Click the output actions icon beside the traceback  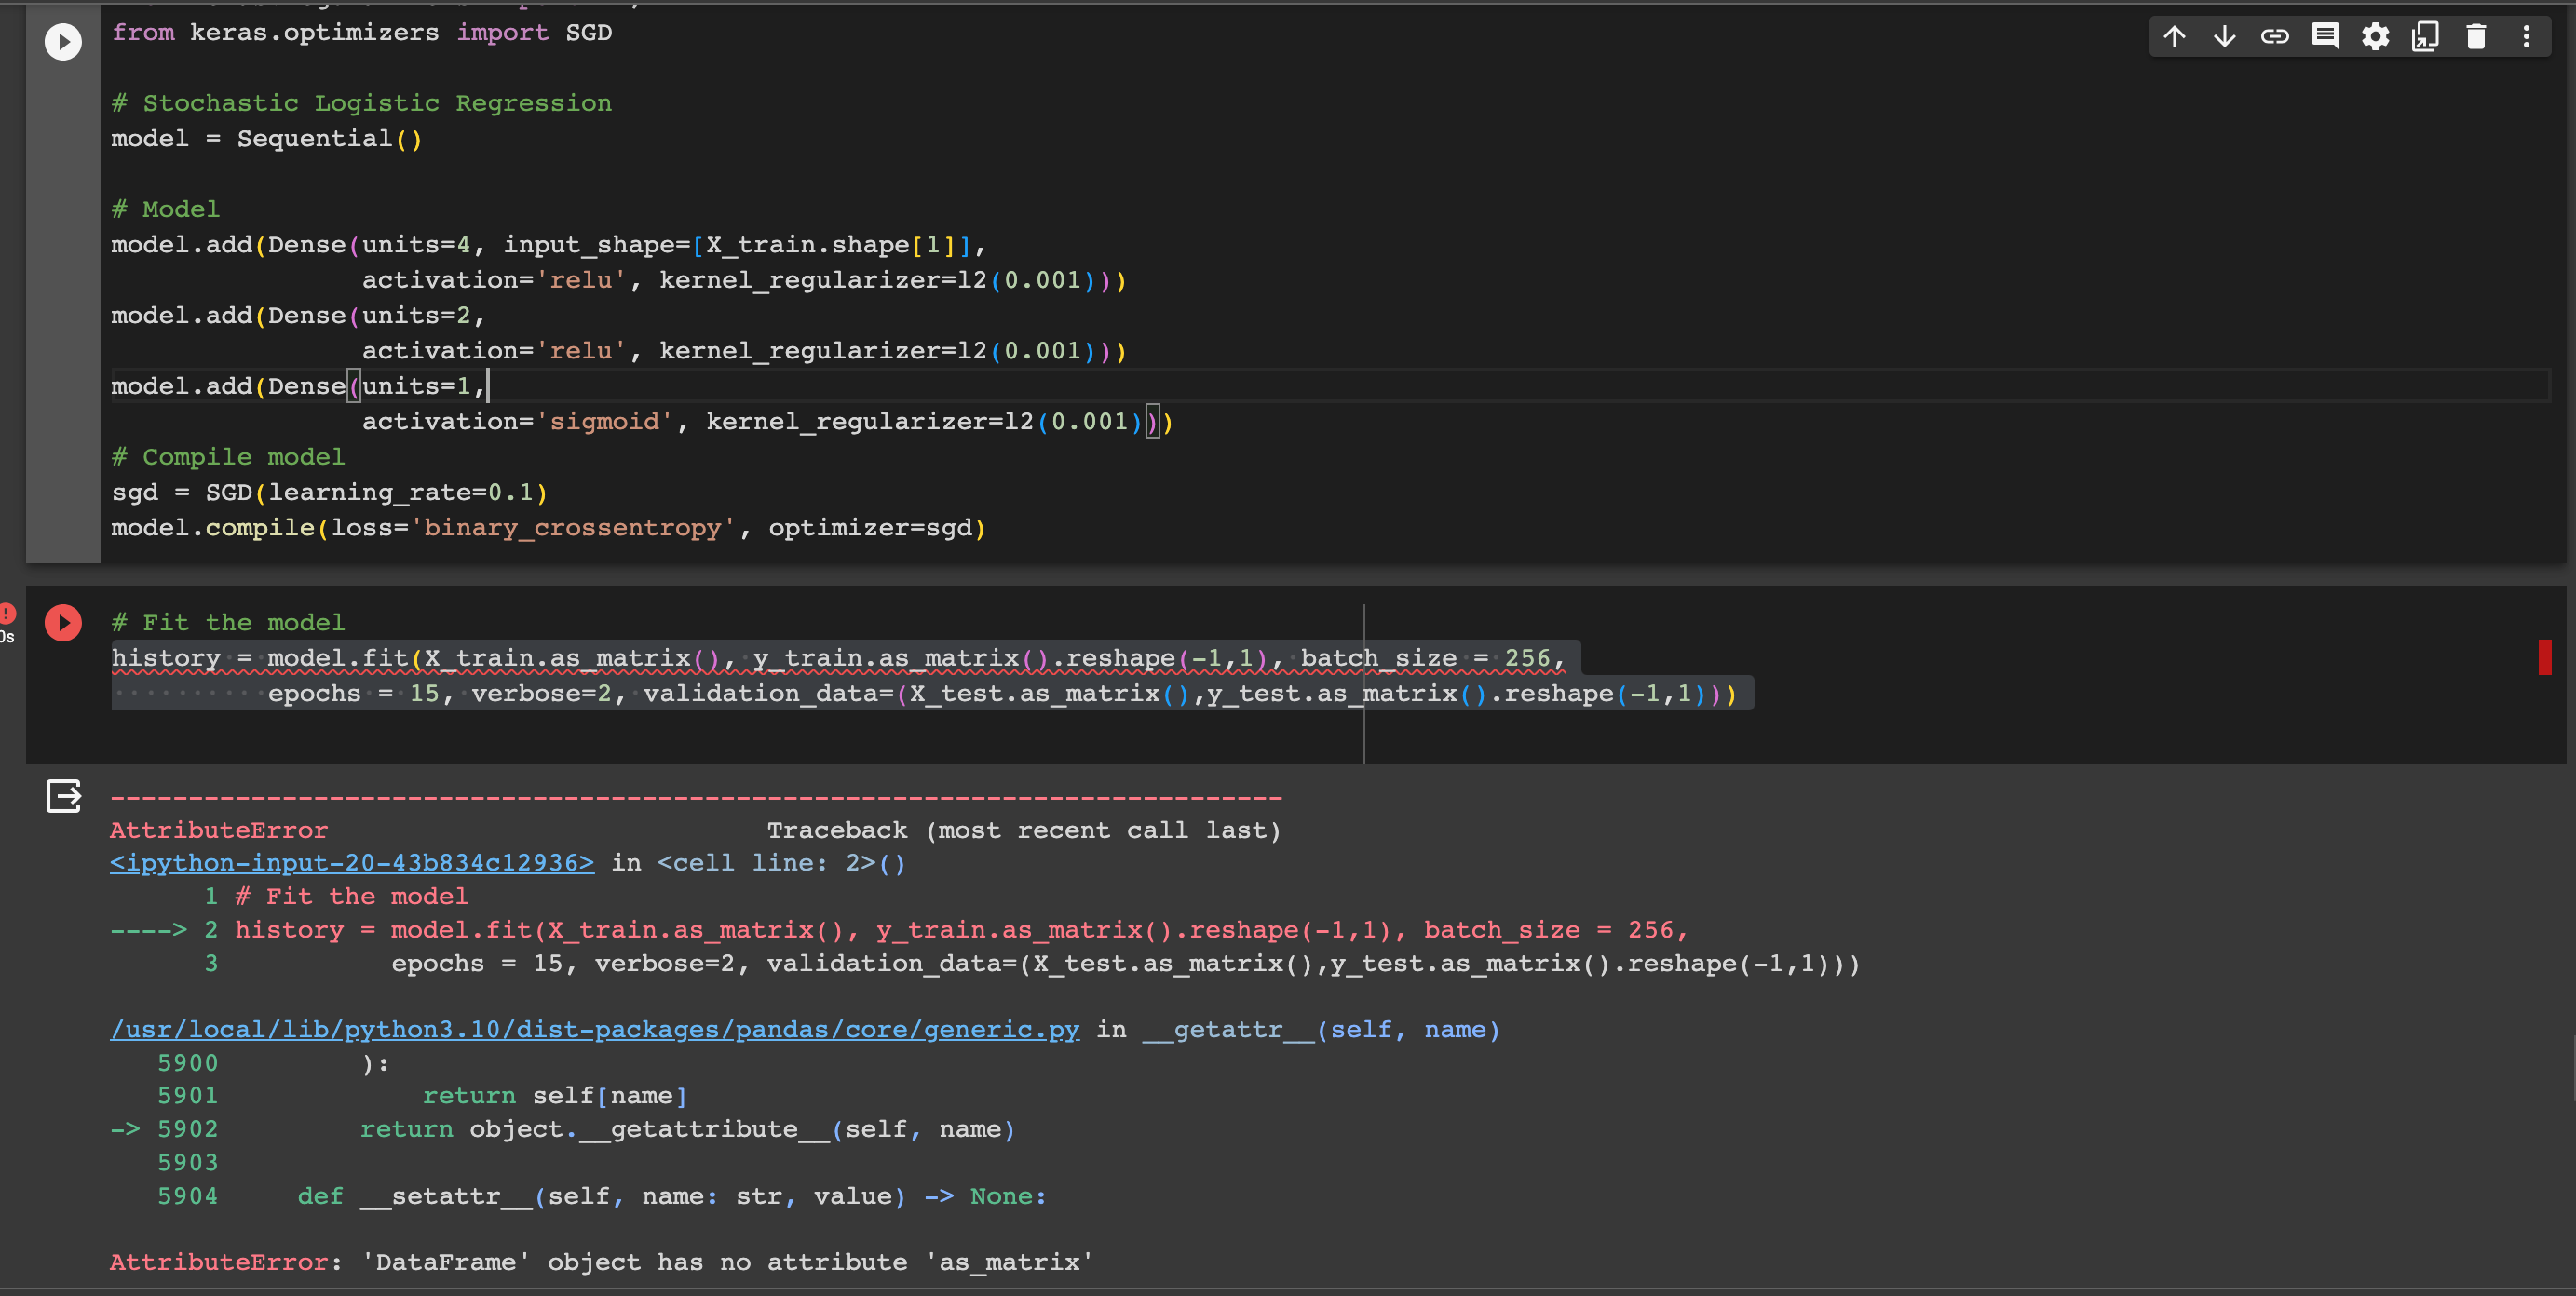point(63,796)
